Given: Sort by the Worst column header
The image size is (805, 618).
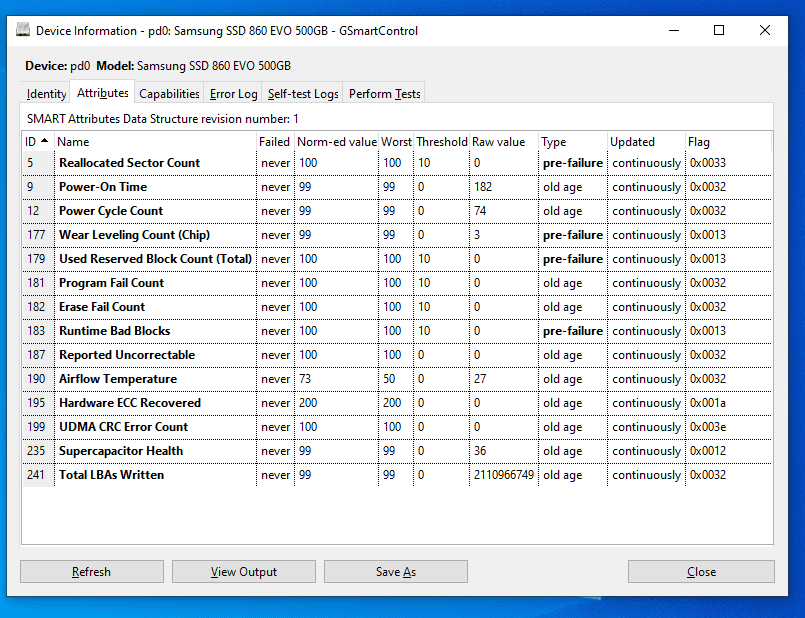Looking at the screenshot, I should (x=396, y=142).
